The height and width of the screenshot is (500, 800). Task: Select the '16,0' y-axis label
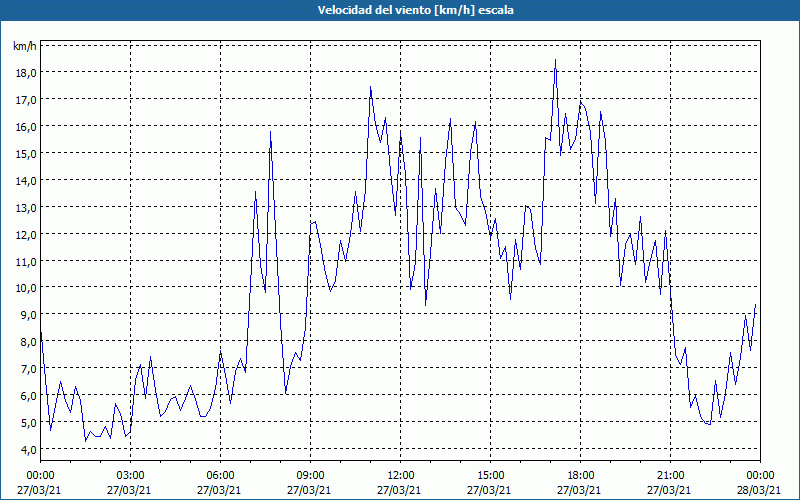point(26,127)
